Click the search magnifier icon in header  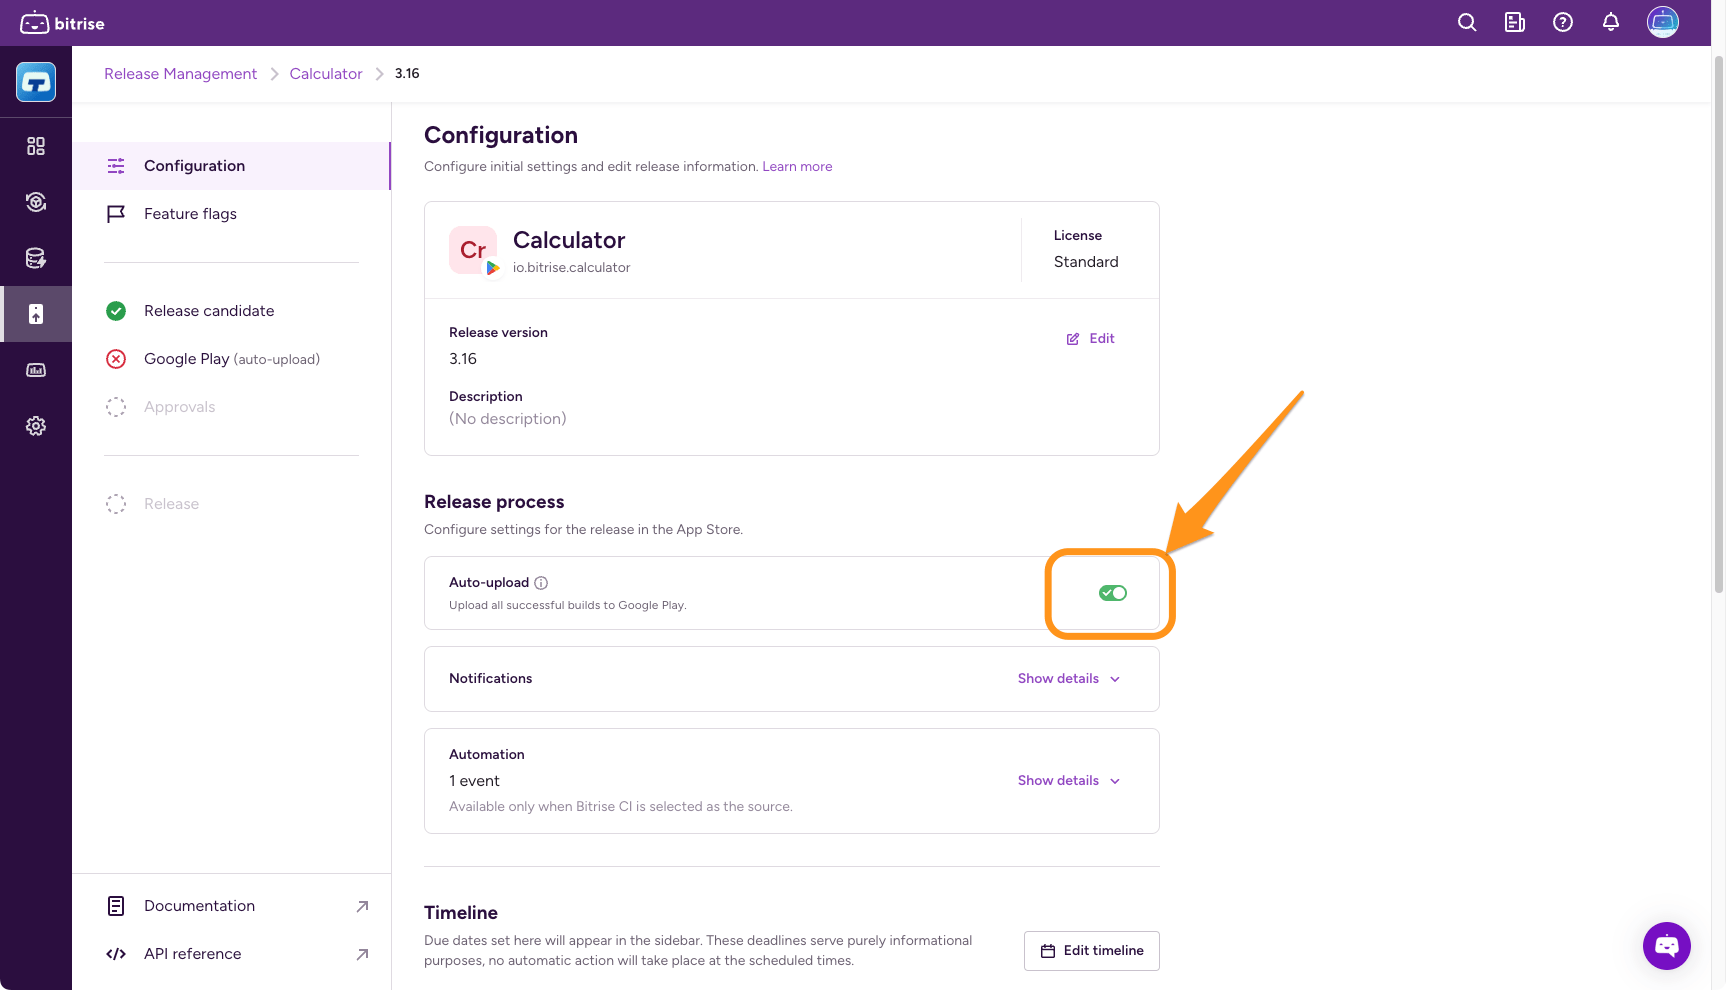pyautogui.click(x=1467, y=23)
